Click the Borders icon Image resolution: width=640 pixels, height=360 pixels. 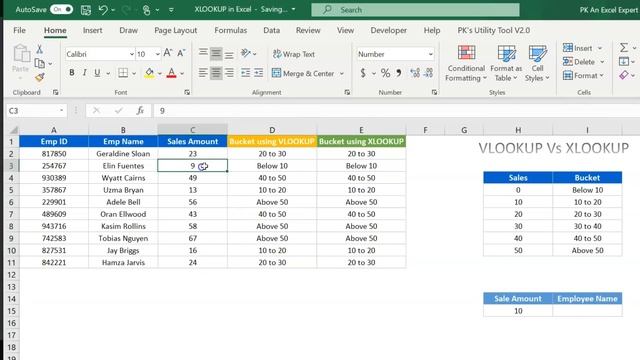(x=123, y=73)
